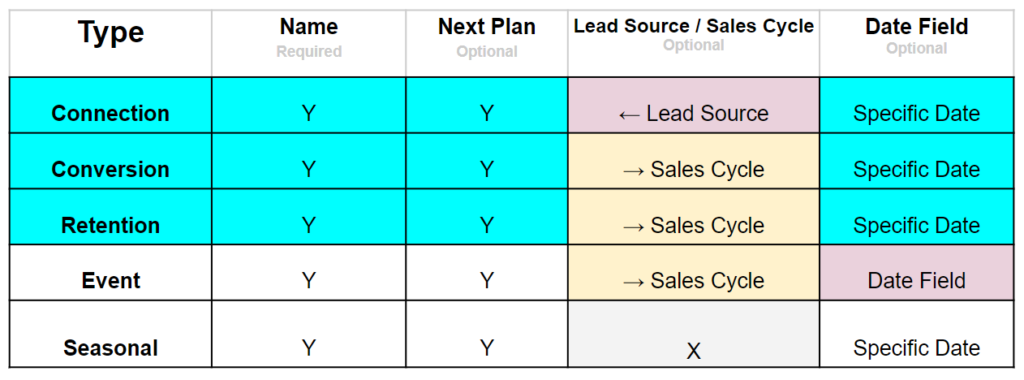Click Specific Date in the Connection row
The height and width of the screenshot is (380, 1024).
[916, 114]
